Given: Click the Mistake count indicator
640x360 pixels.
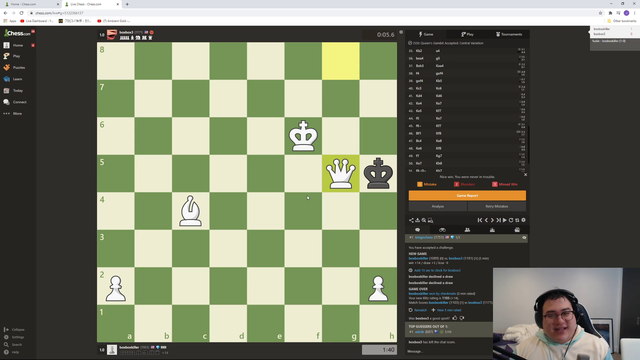Looking at the screenshot, I should pos(427,184).
